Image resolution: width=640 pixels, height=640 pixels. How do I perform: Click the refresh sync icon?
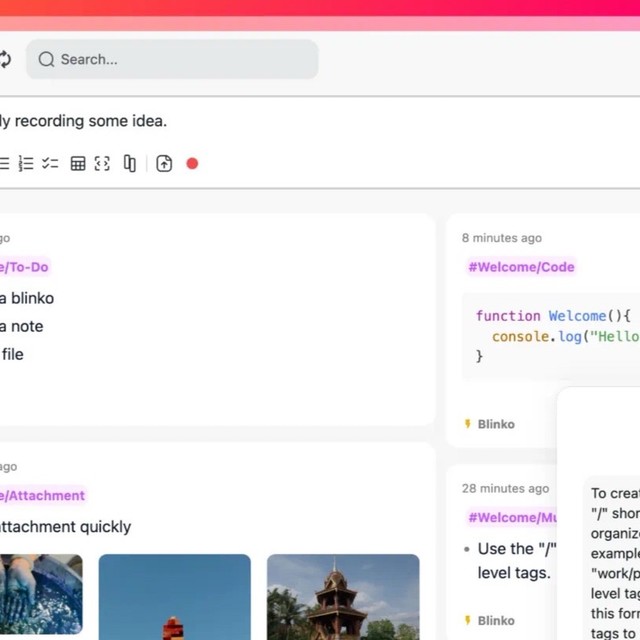pyautogui.click(x=5, y=59)
